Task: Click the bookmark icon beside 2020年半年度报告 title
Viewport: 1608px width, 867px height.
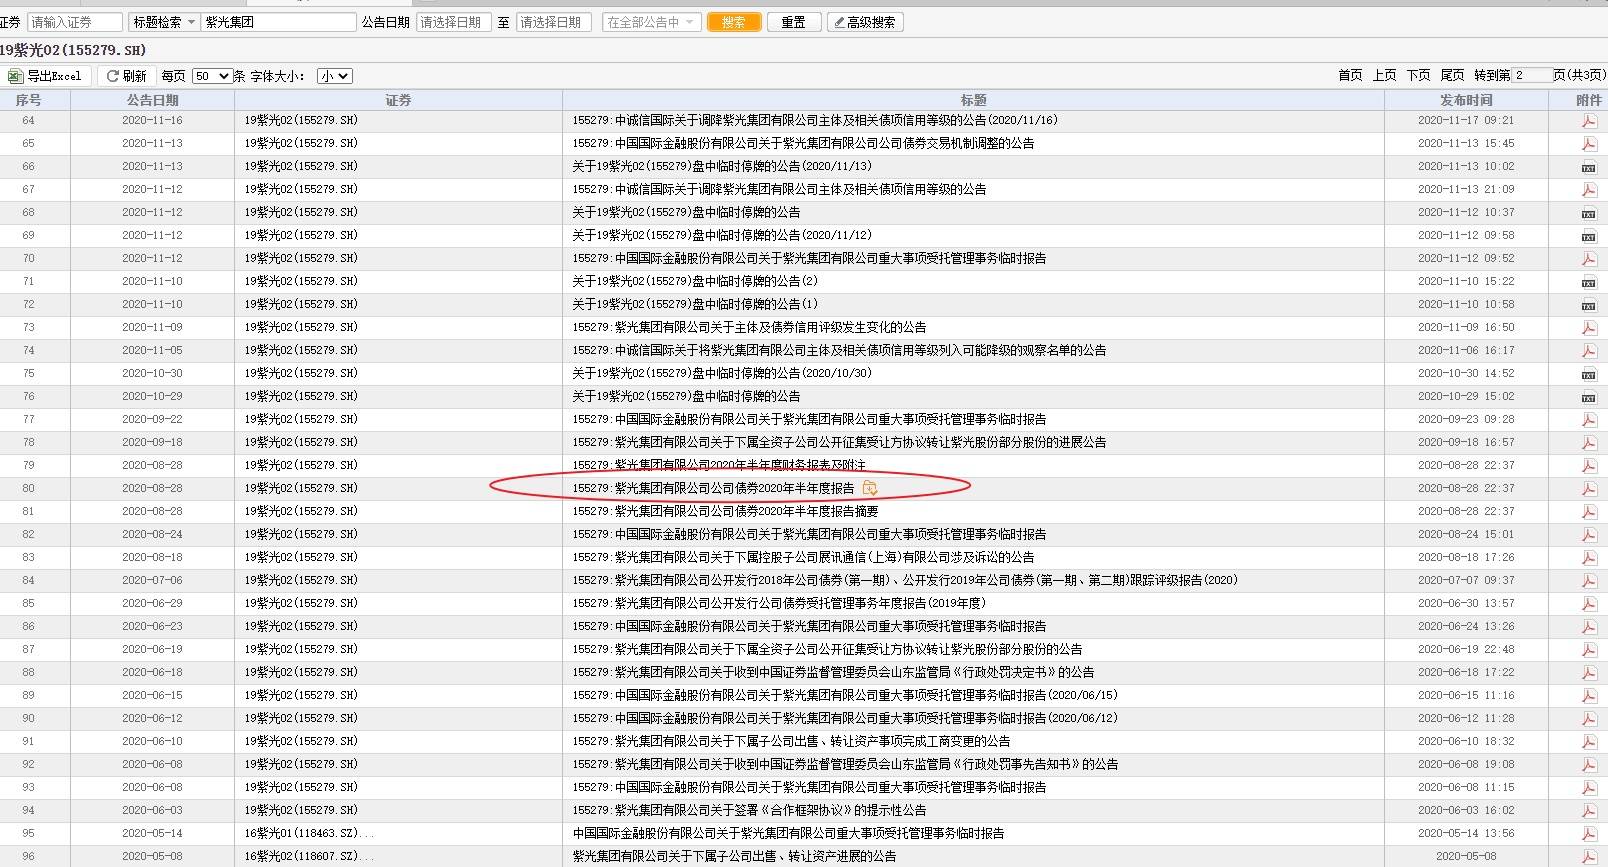Action: [870, 488]
